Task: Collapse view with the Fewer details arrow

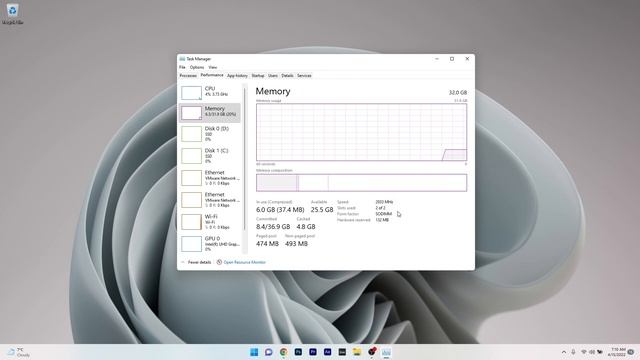Action: tap(182, 262)
